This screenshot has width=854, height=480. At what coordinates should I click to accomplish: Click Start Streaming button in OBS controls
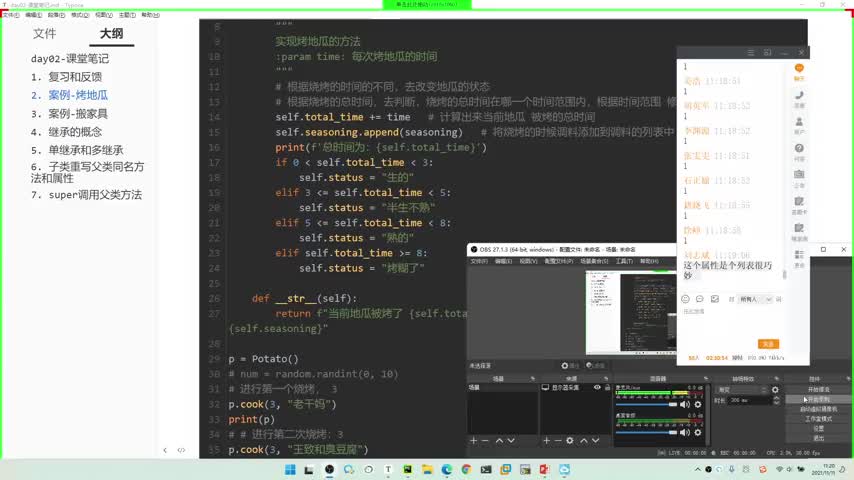[x=818, y=390]
